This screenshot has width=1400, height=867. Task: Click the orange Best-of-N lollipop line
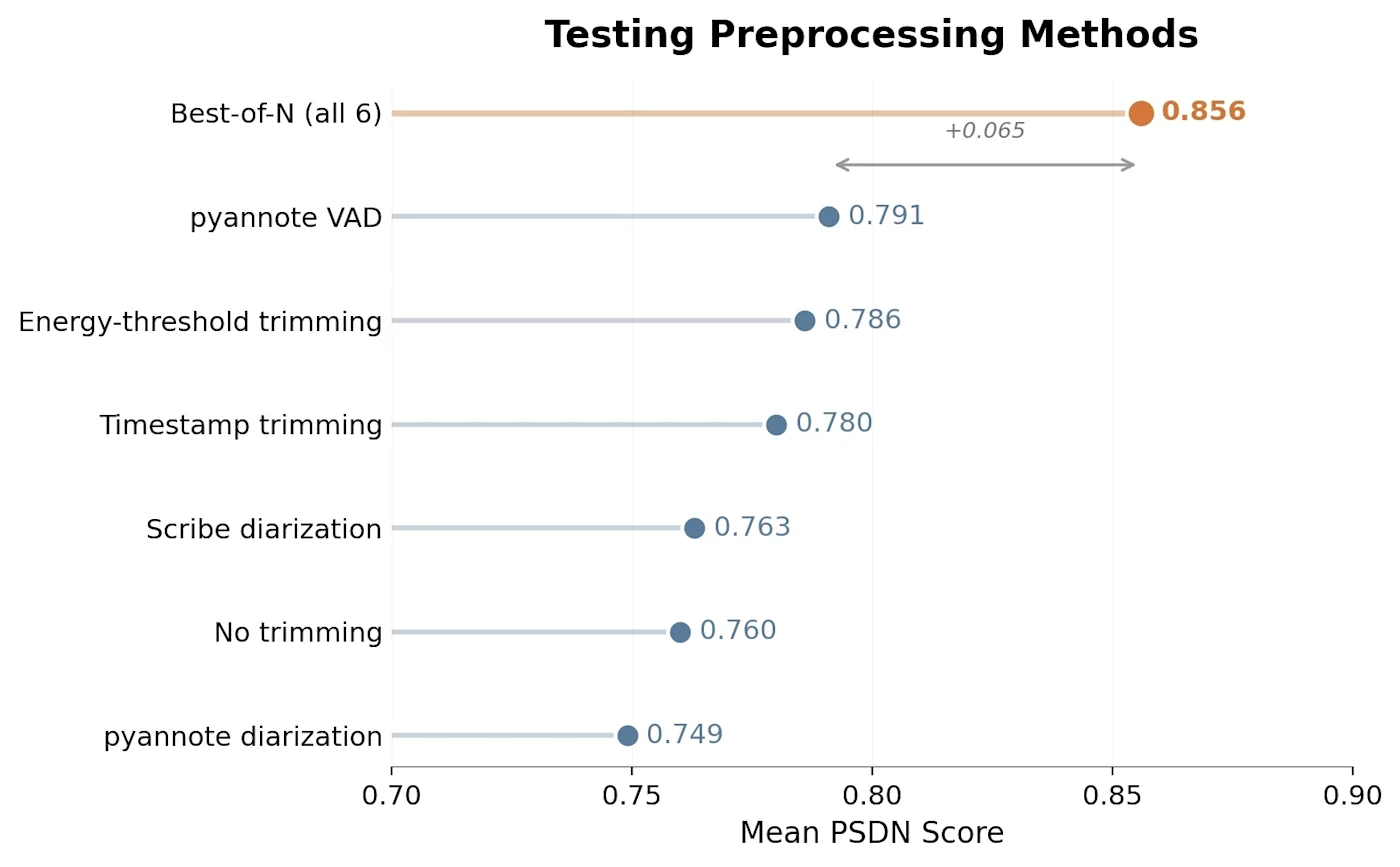(x=759, y=113)
